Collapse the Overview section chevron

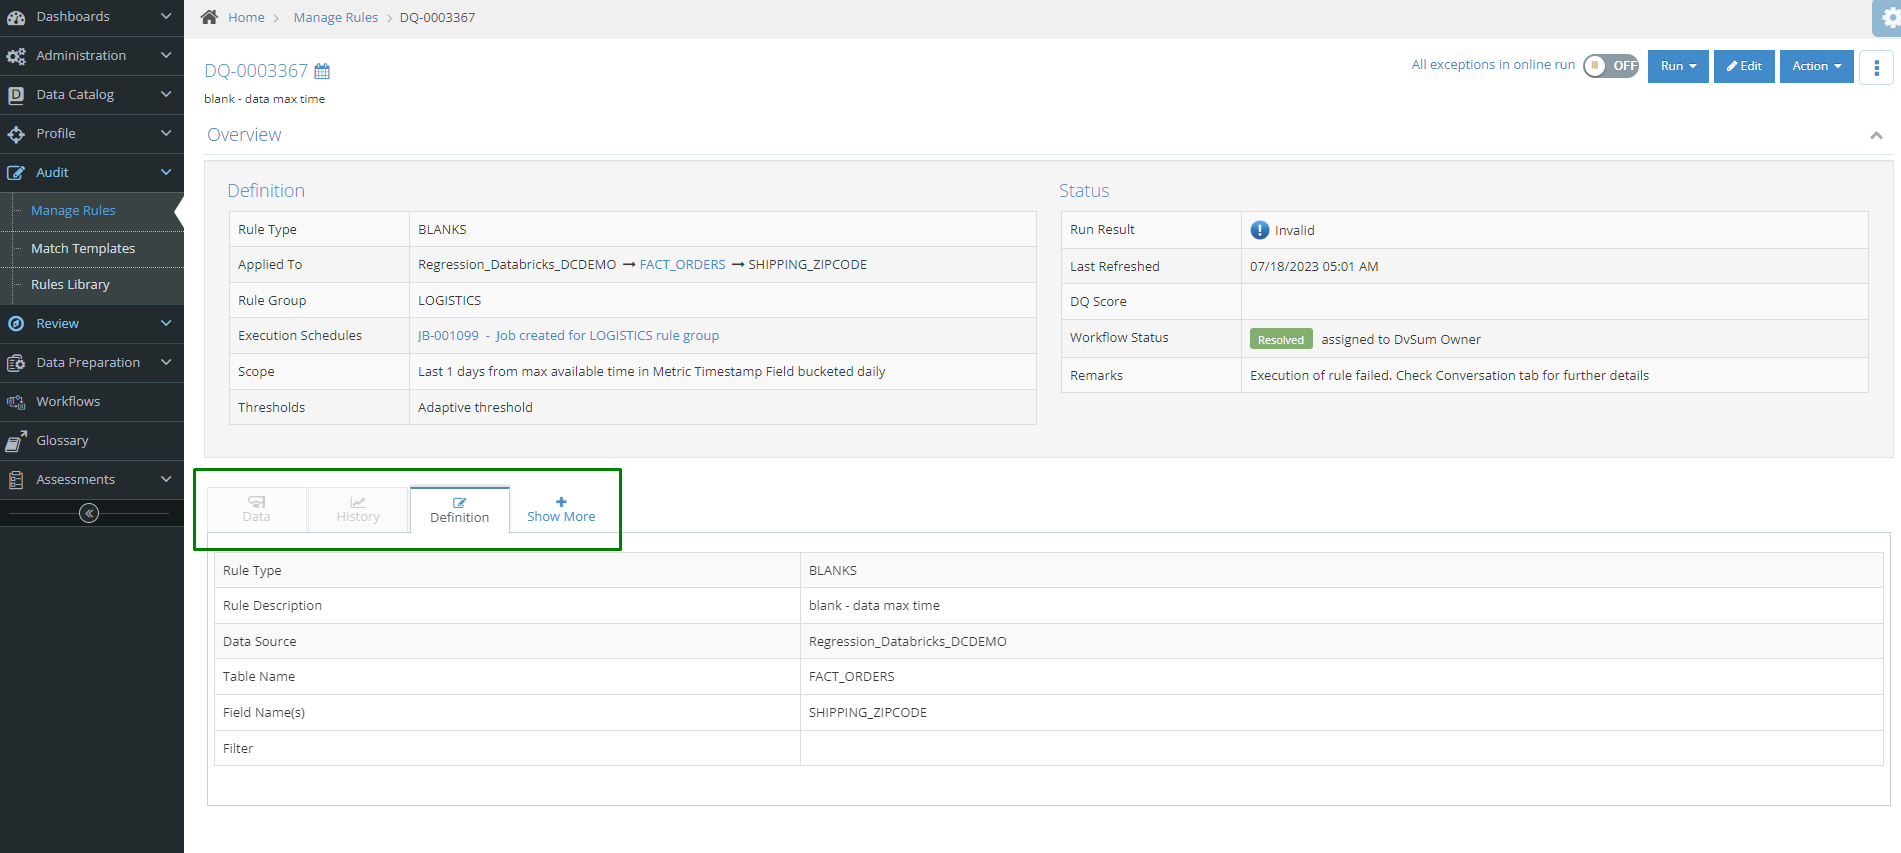[1876, 135]
